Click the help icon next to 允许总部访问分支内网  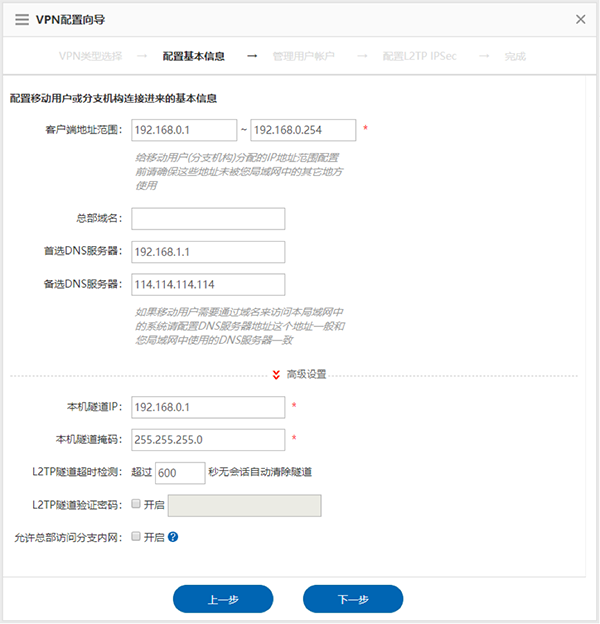(x=173, y=537)
